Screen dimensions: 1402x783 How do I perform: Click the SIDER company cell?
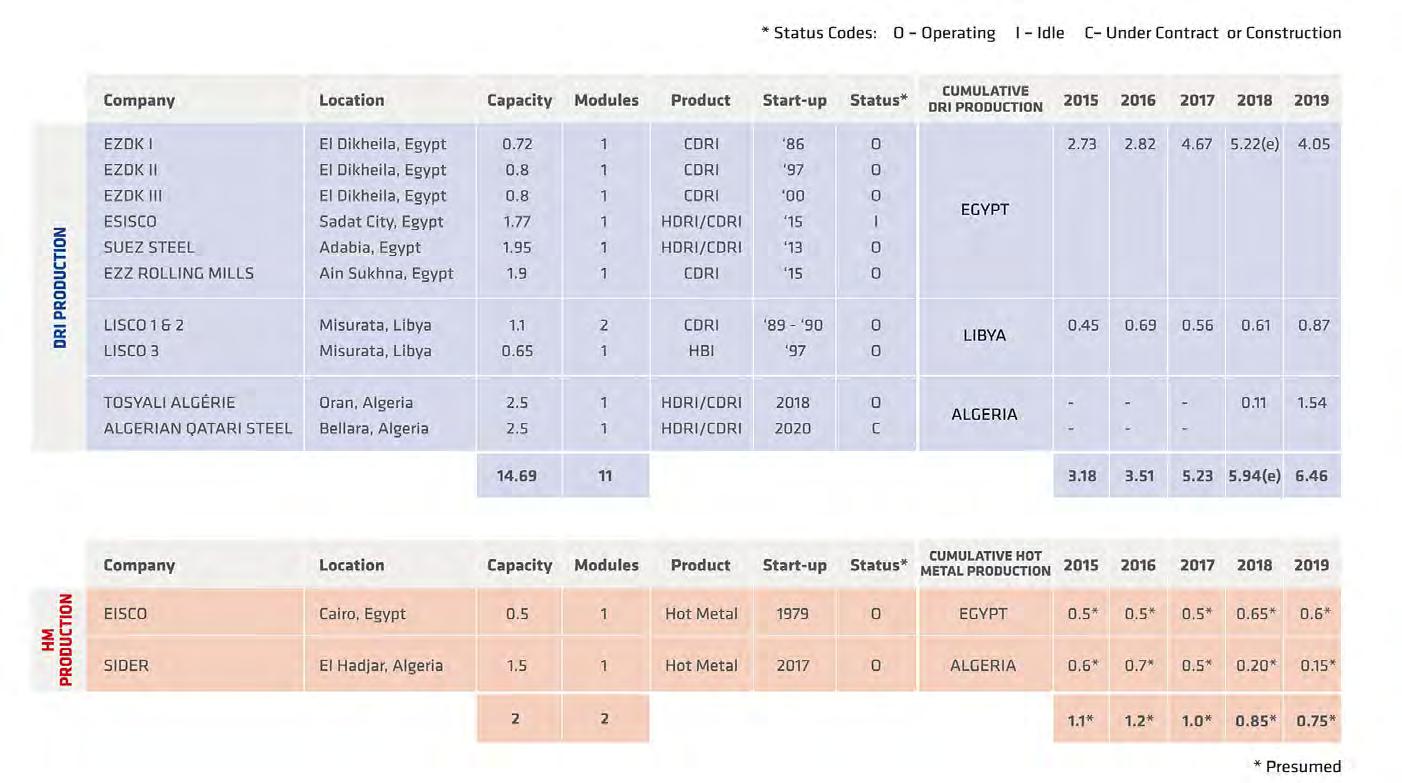126,666
